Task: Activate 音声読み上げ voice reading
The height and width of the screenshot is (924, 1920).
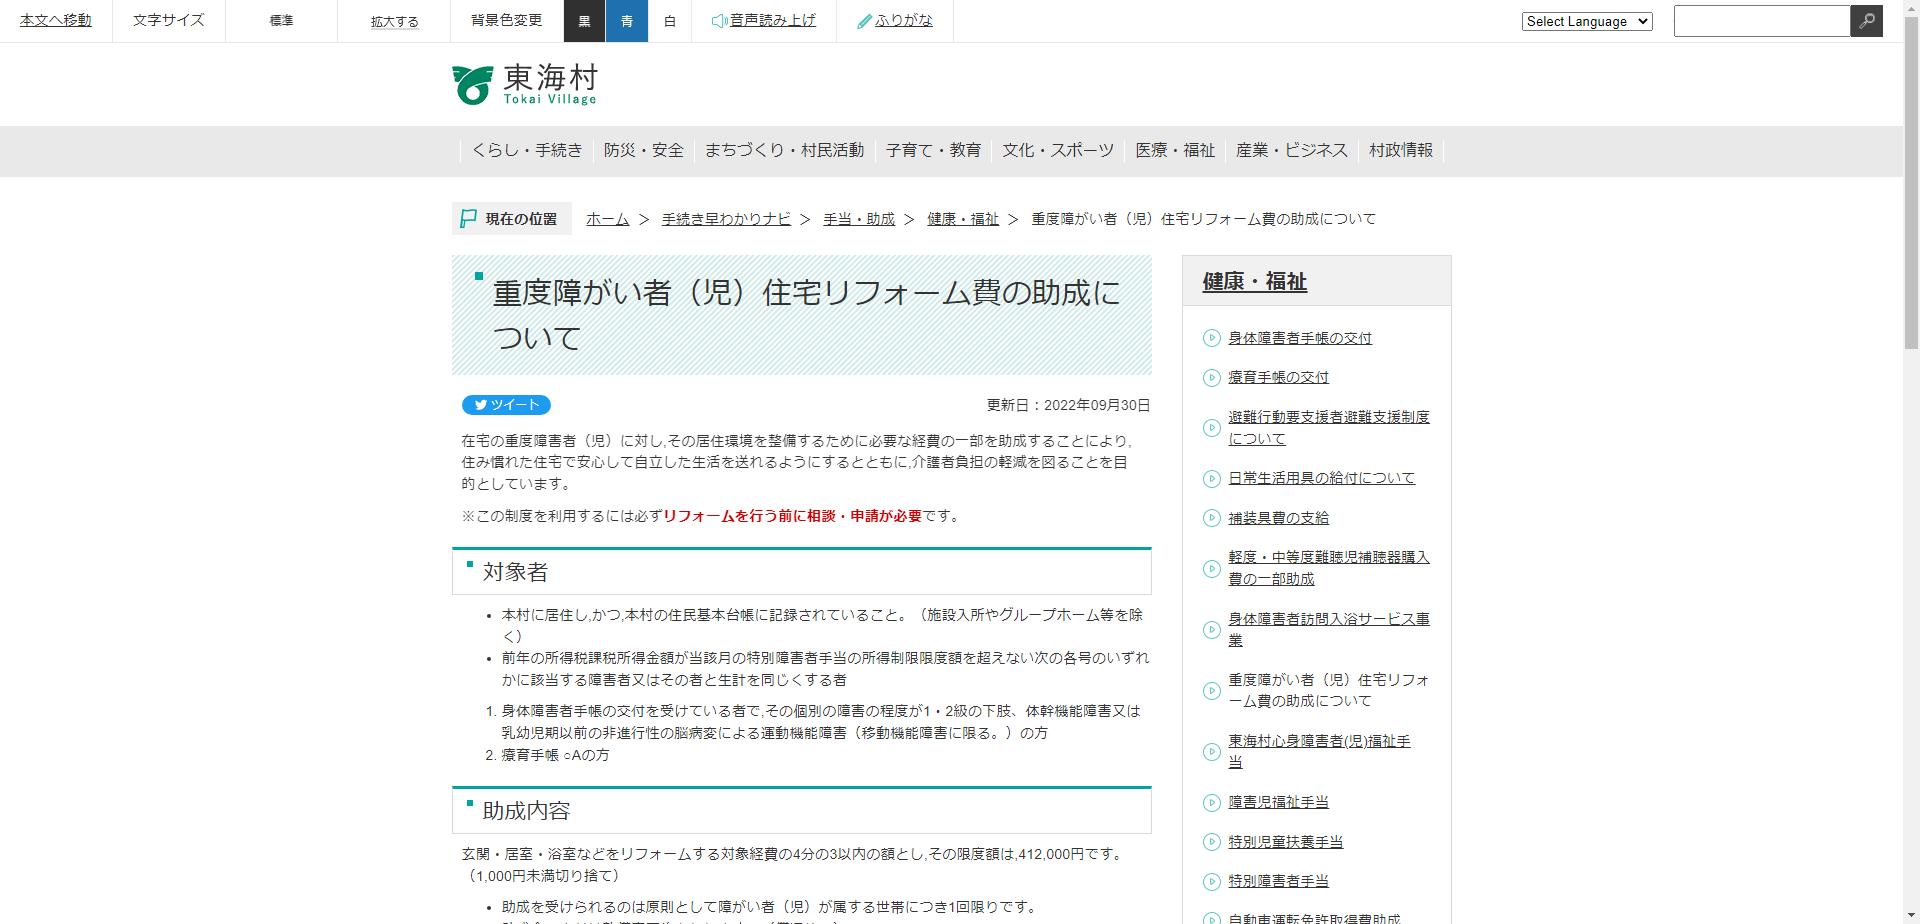Action: click(x=764, y=20)
